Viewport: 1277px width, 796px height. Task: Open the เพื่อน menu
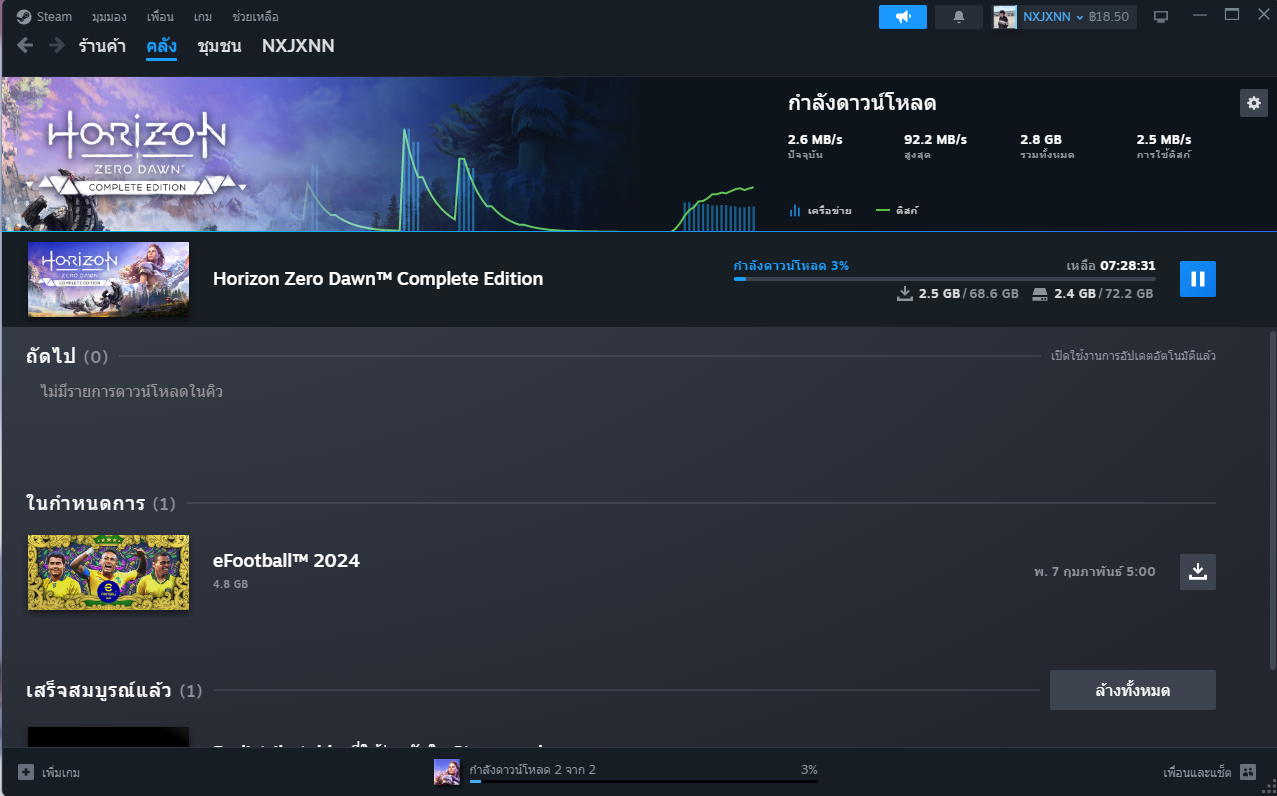tap(160, 17)
